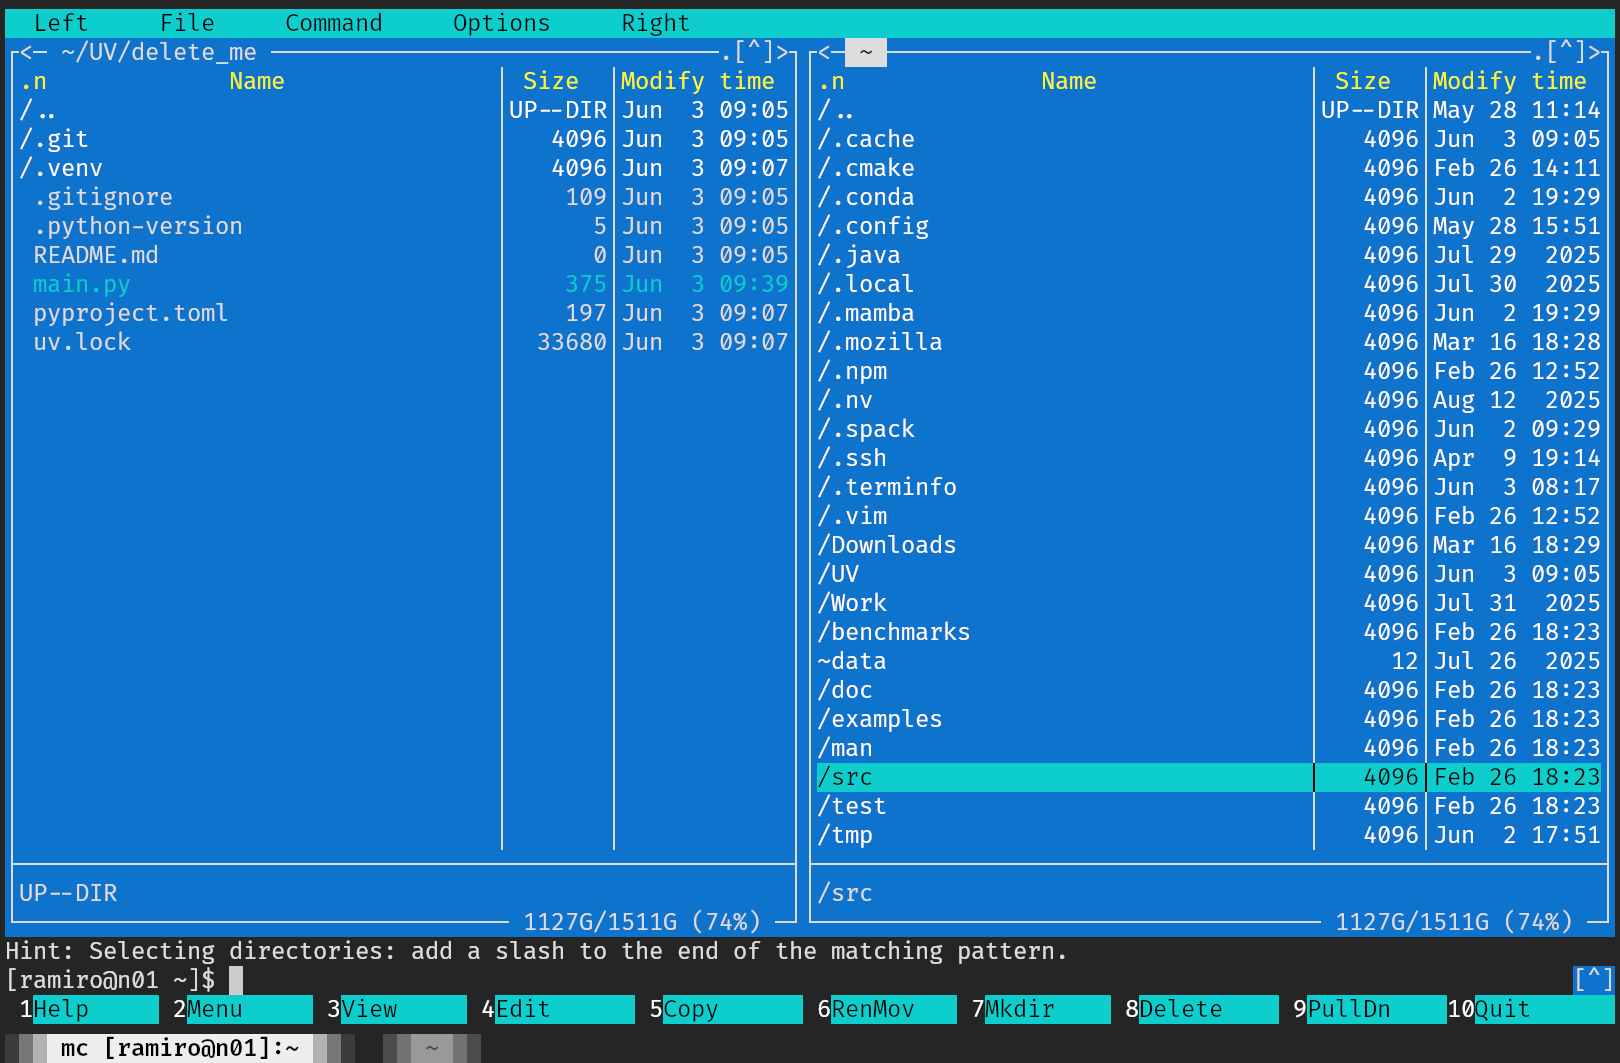1620x1063 pixels.
Task: Select the /.java directory
Action: click(x=1209, y=255)
